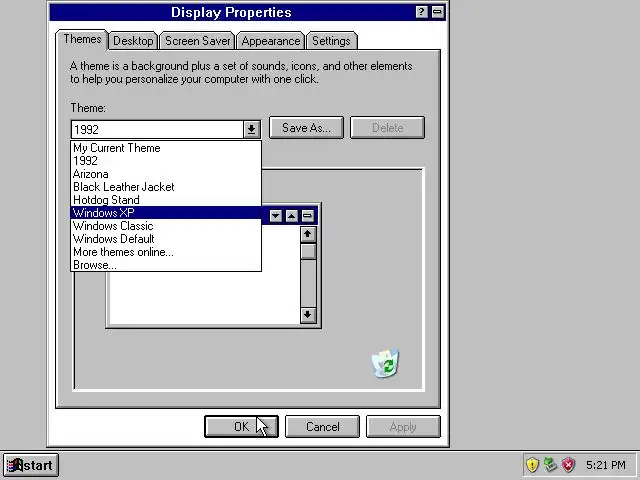This screenshot has height=480, width=640.
Task: Select the Arizona theme
Action: tap(166, 174)
